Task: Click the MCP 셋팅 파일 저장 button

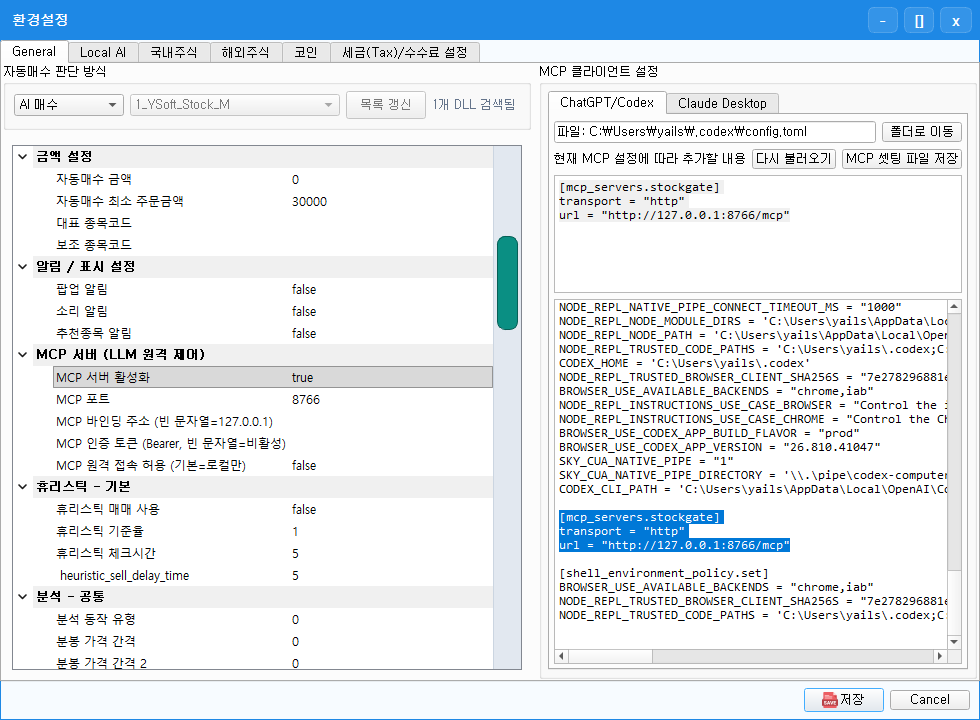Action: 901,159
